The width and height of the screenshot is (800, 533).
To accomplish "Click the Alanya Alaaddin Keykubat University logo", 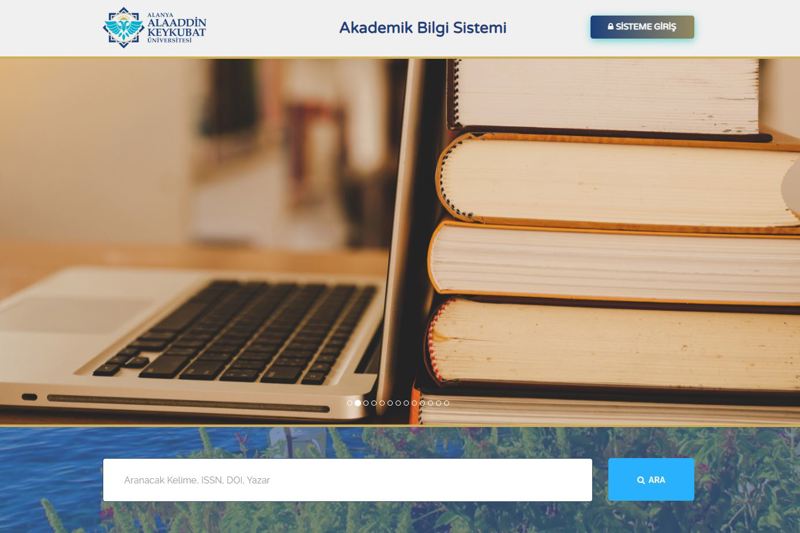I will 155,28.
